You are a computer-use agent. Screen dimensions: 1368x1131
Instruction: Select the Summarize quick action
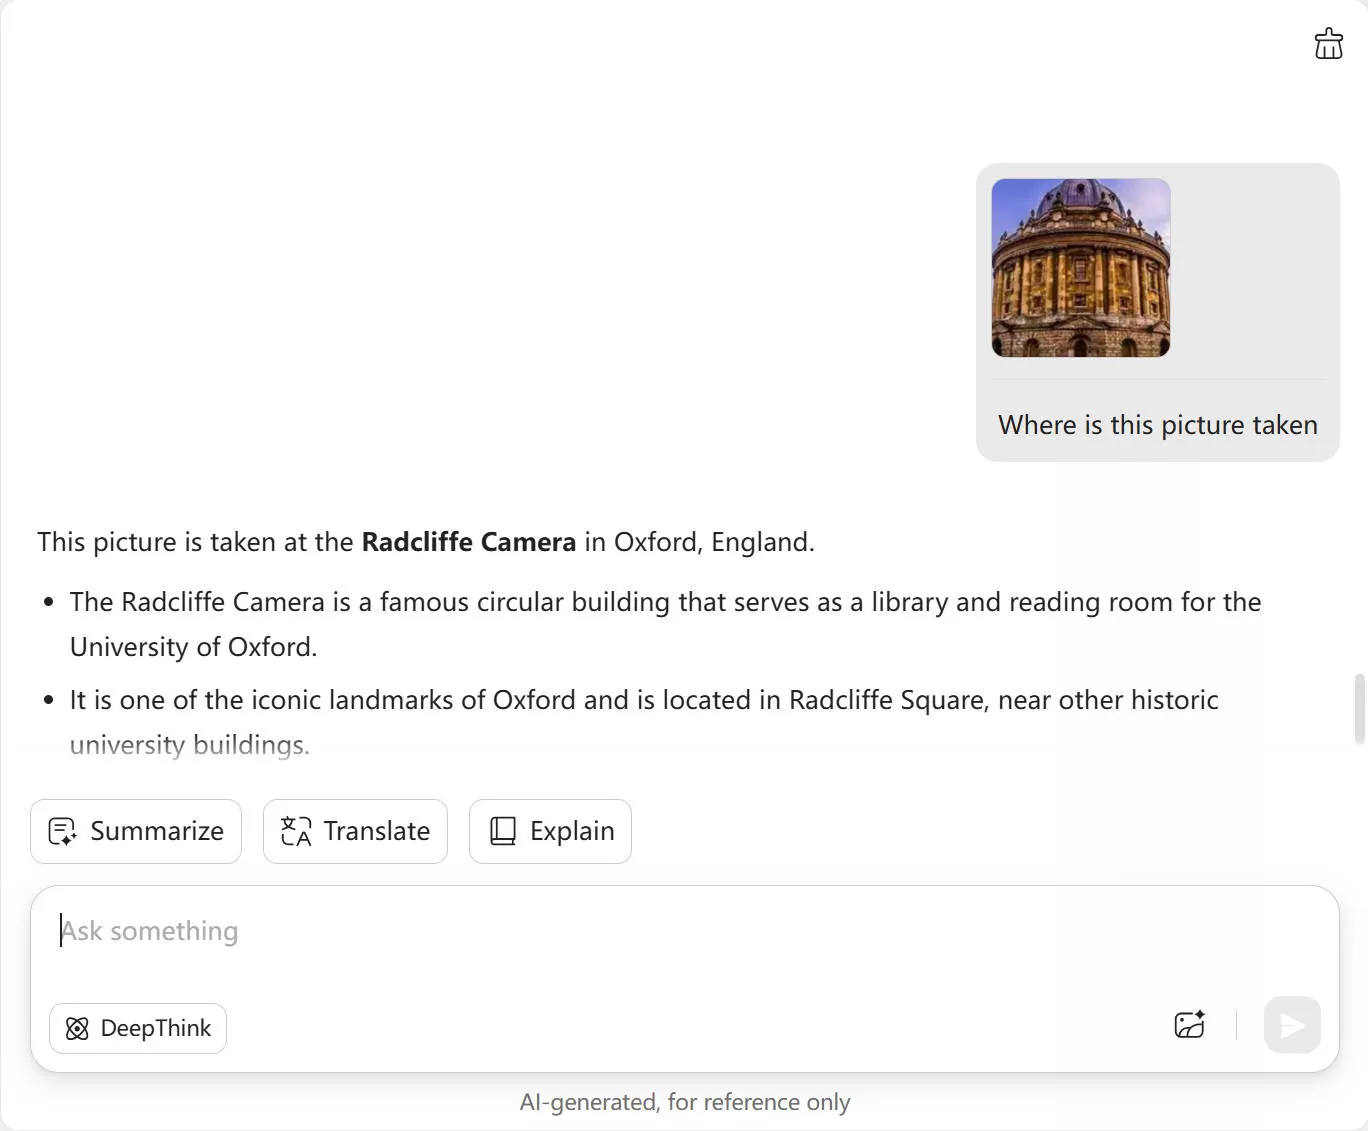click(x=135, y=831)
